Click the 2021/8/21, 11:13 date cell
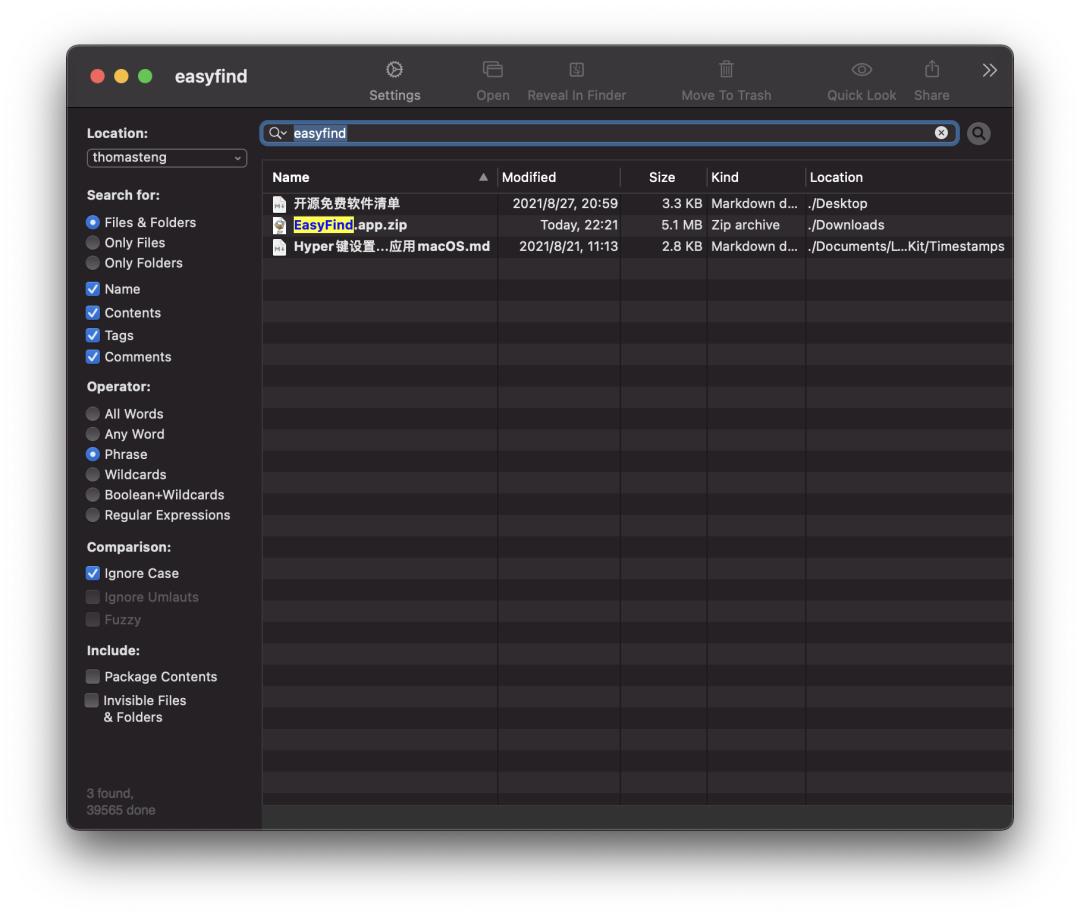The height and width of the screenshot is (918, 1080). click(568, 247)
